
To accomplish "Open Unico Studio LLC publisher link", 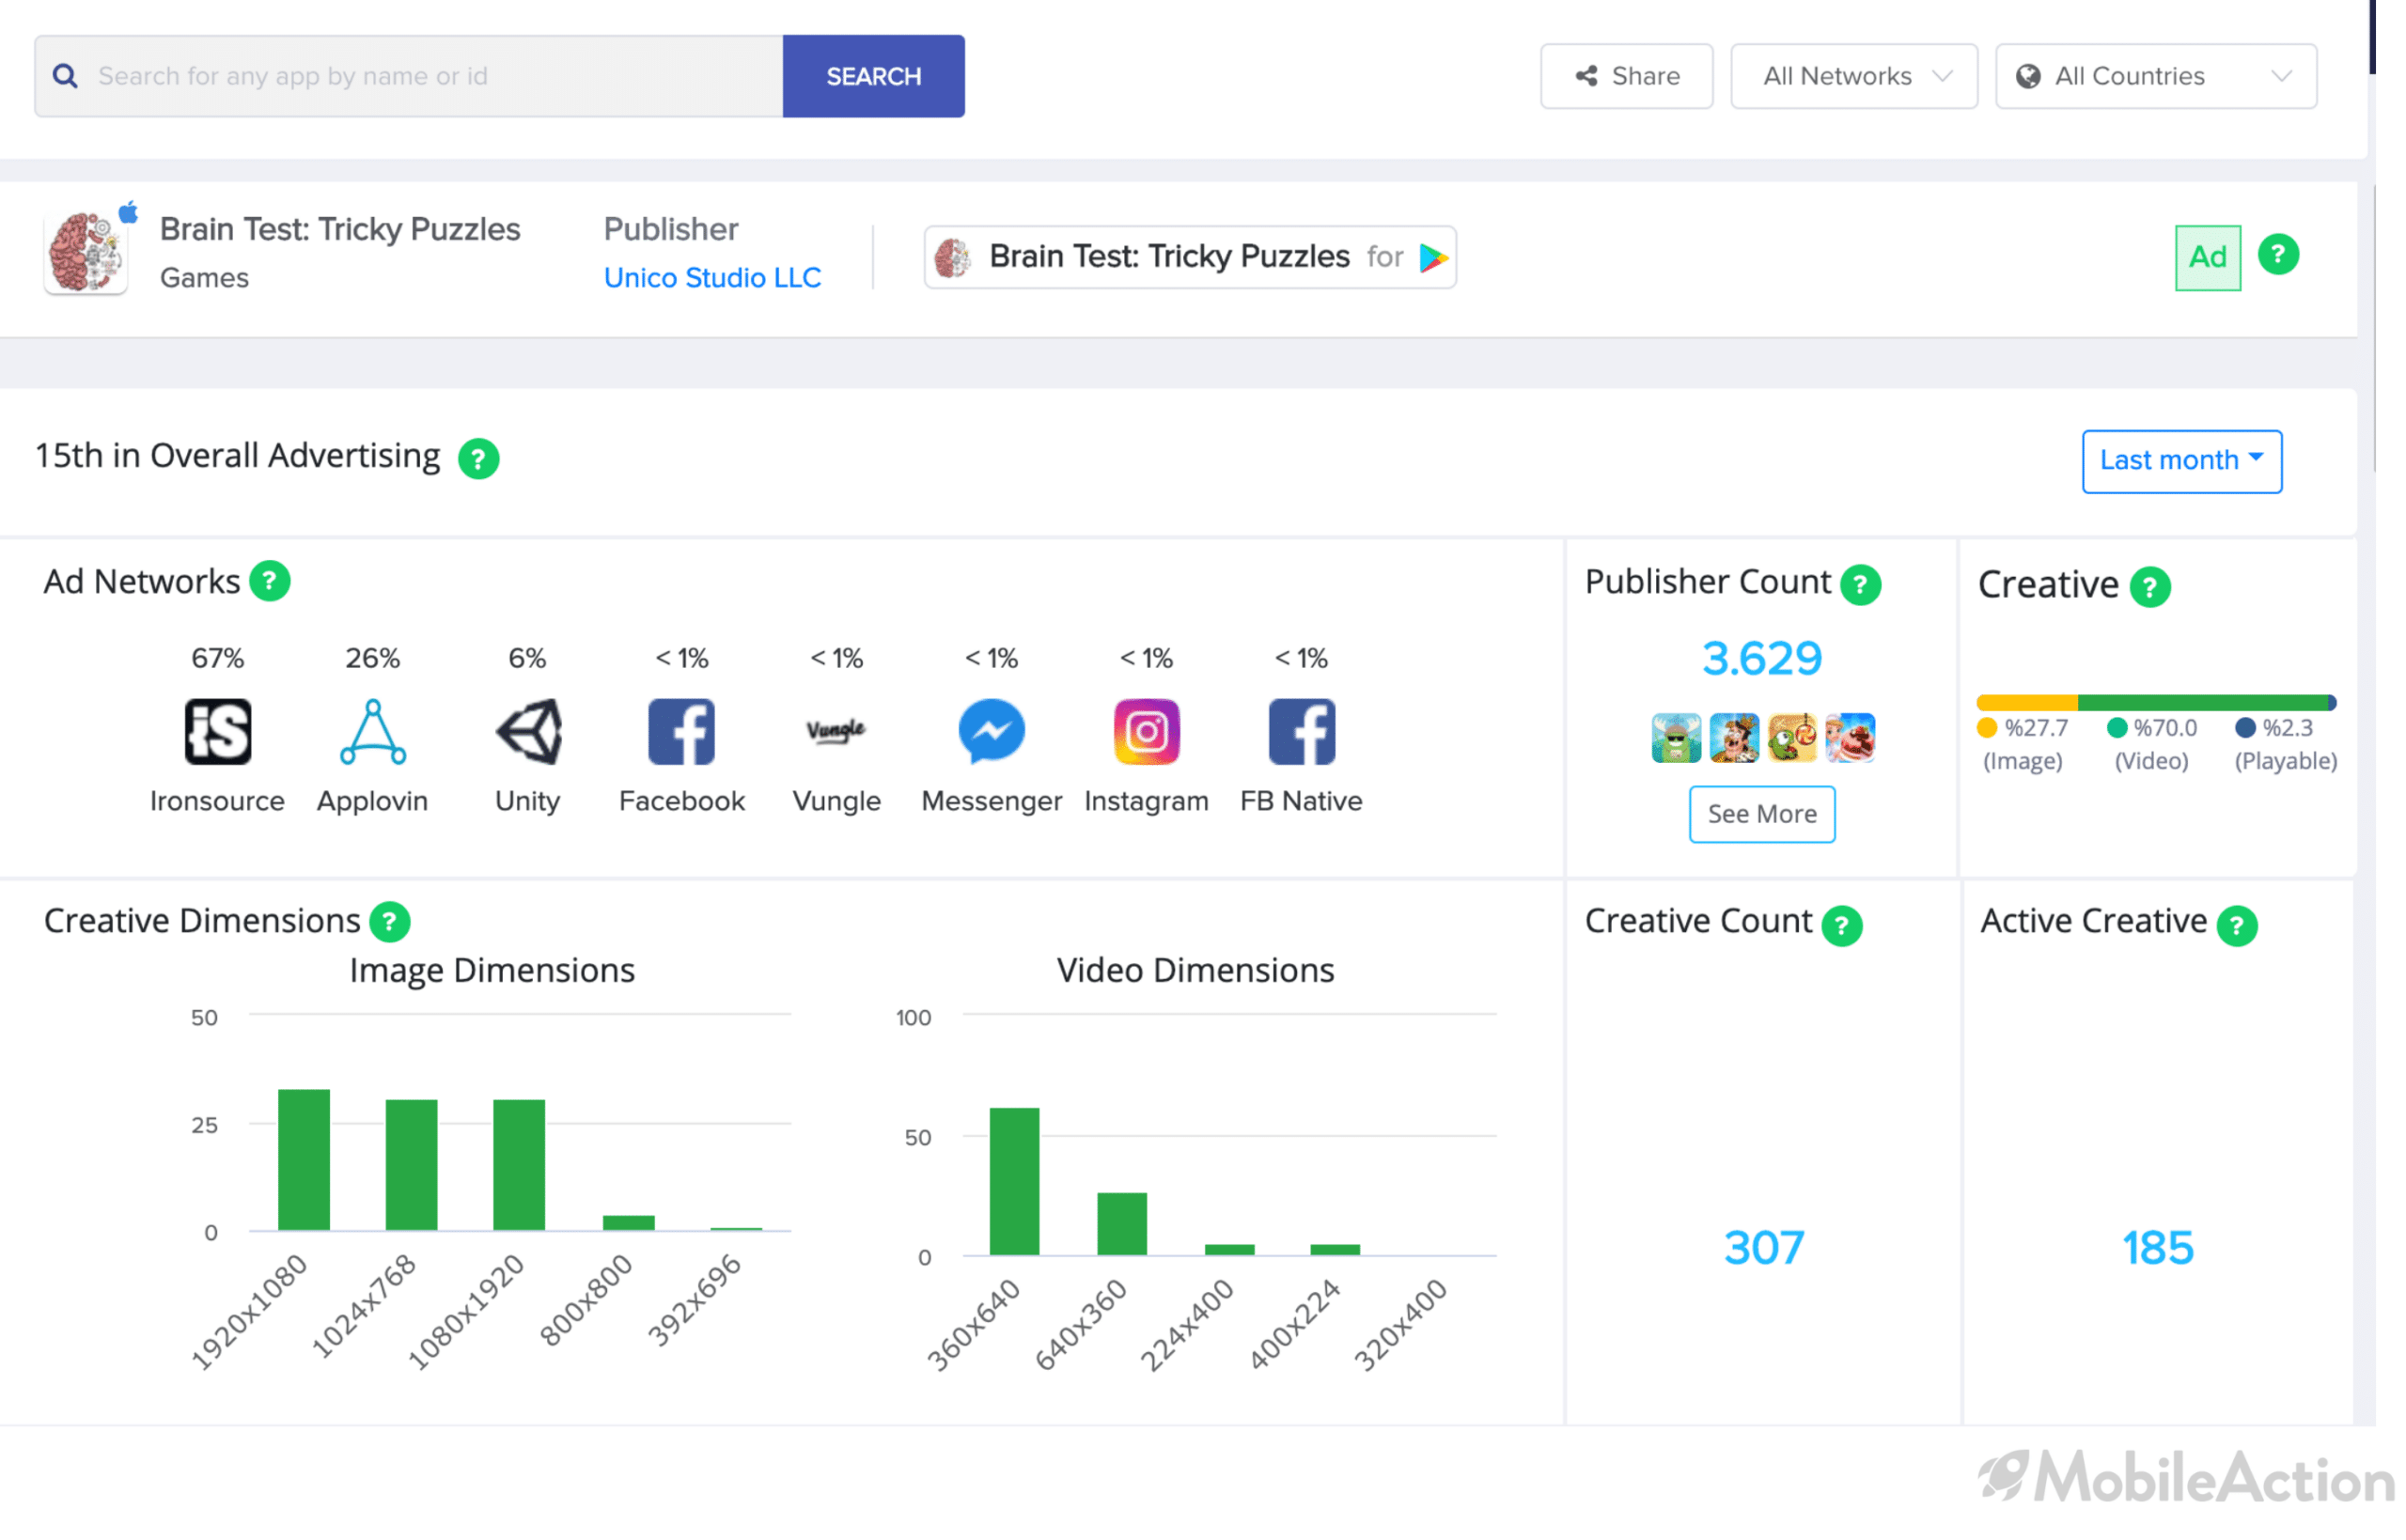I will 712,278.
